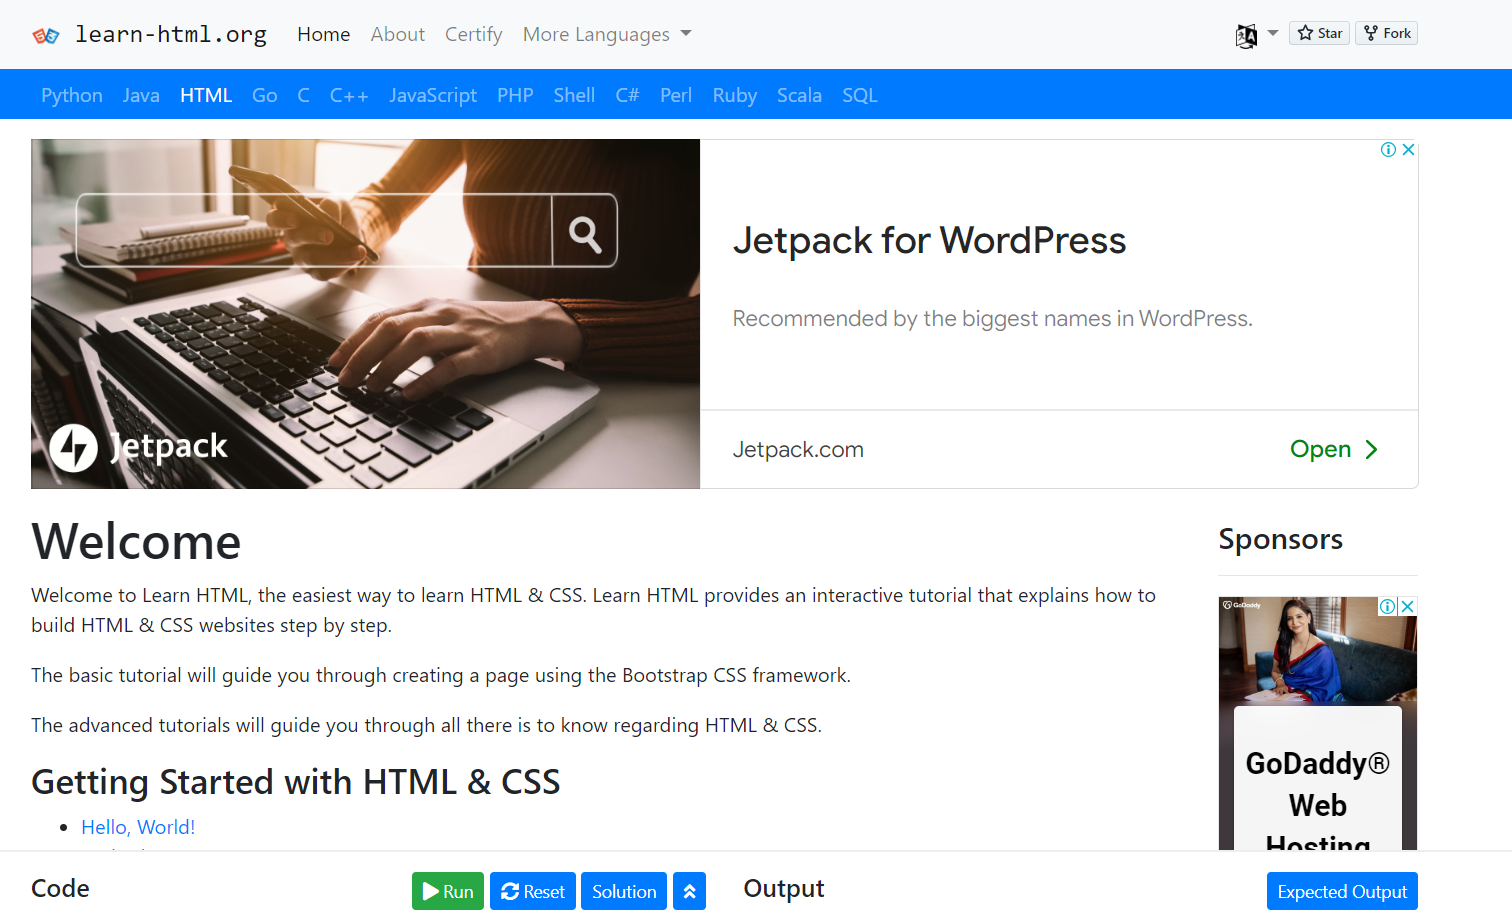Image resolution: width=1512 pixels, height=917 pixels.
Task: Open the SQL tutorial
Action: pyautogui.click(x=860, y=95)
